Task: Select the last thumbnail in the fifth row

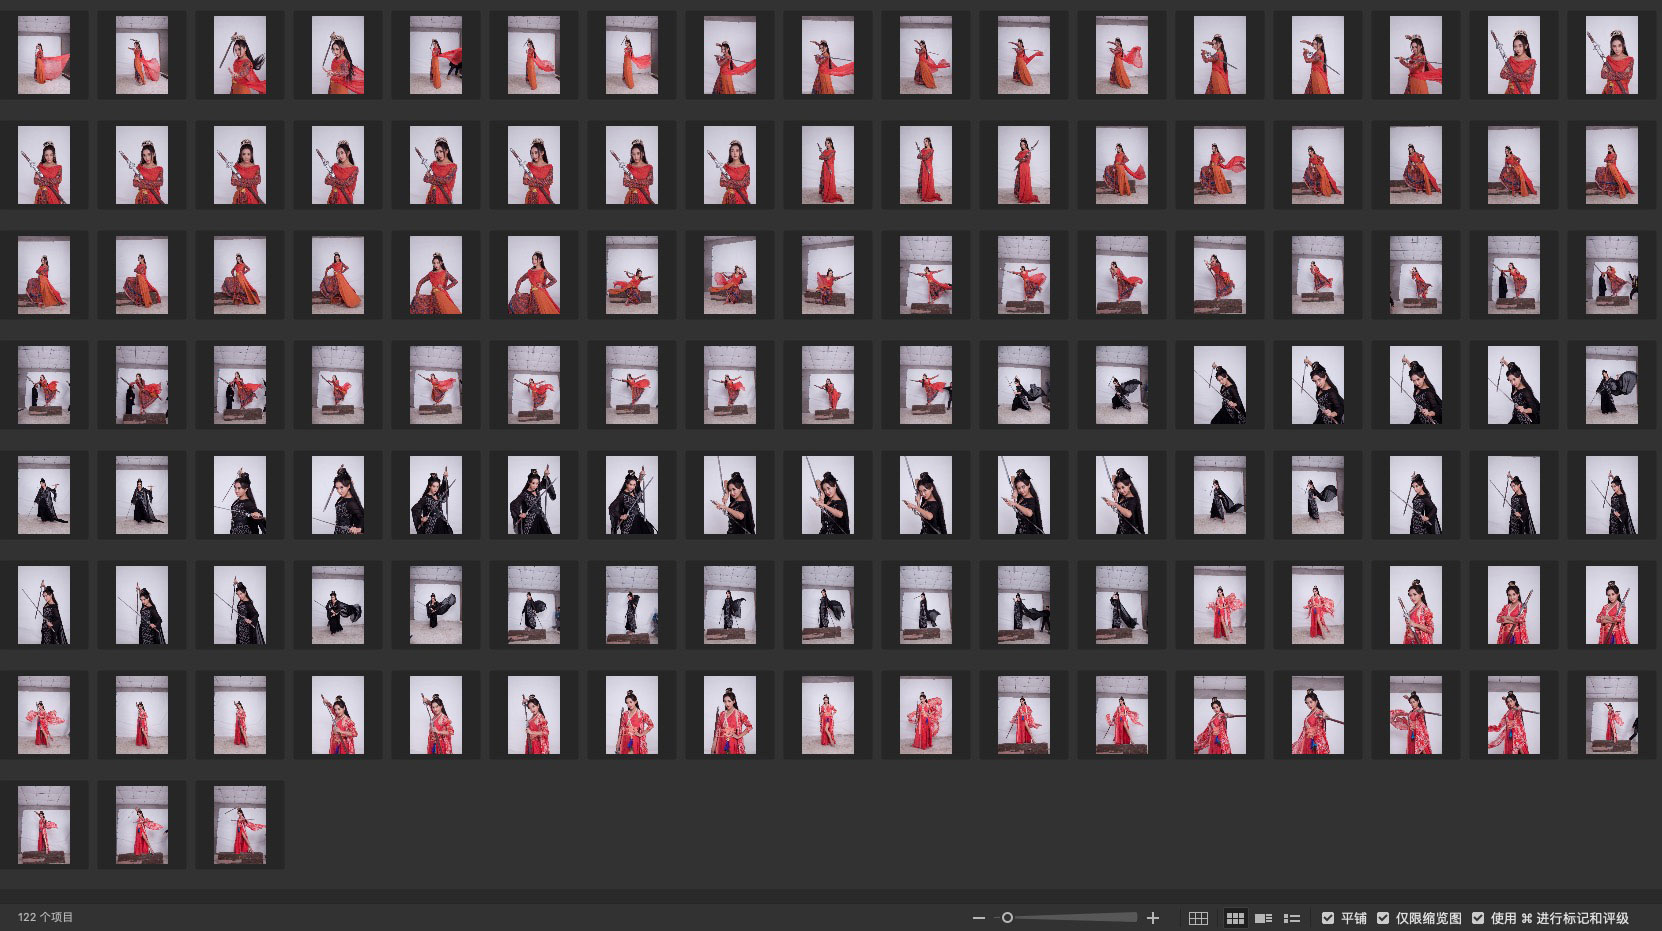Action: point(1611,495)
